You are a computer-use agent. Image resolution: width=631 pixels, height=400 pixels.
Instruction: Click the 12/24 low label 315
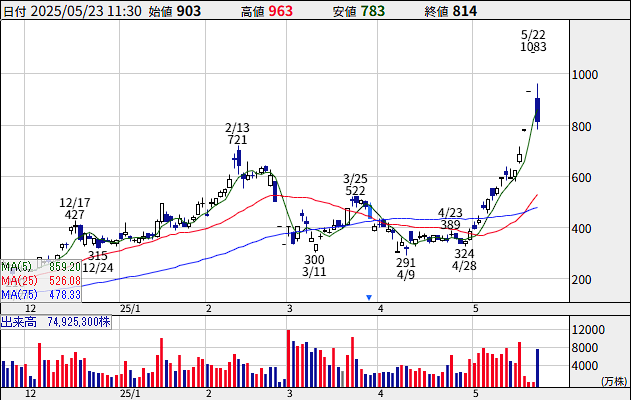[x=98, y=256]
